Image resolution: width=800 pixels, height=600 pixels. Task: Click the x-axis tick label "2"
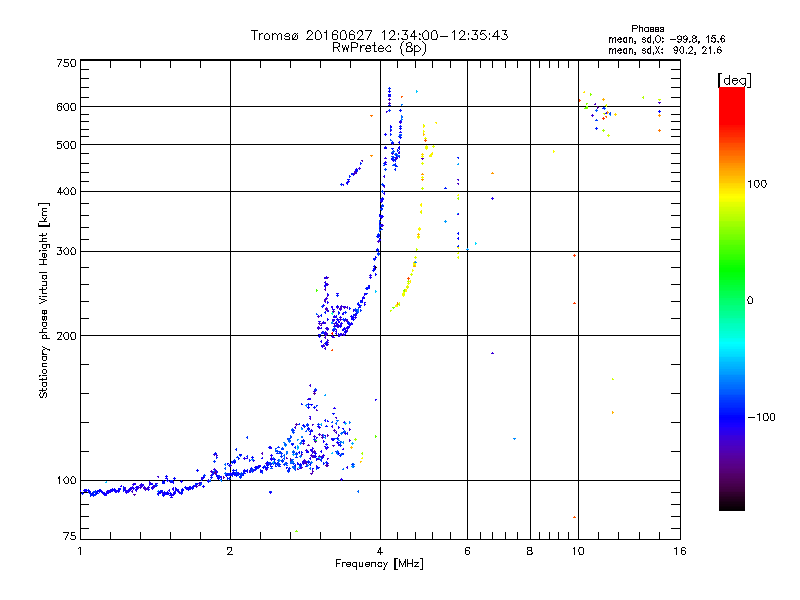click(x=230, y=551)
